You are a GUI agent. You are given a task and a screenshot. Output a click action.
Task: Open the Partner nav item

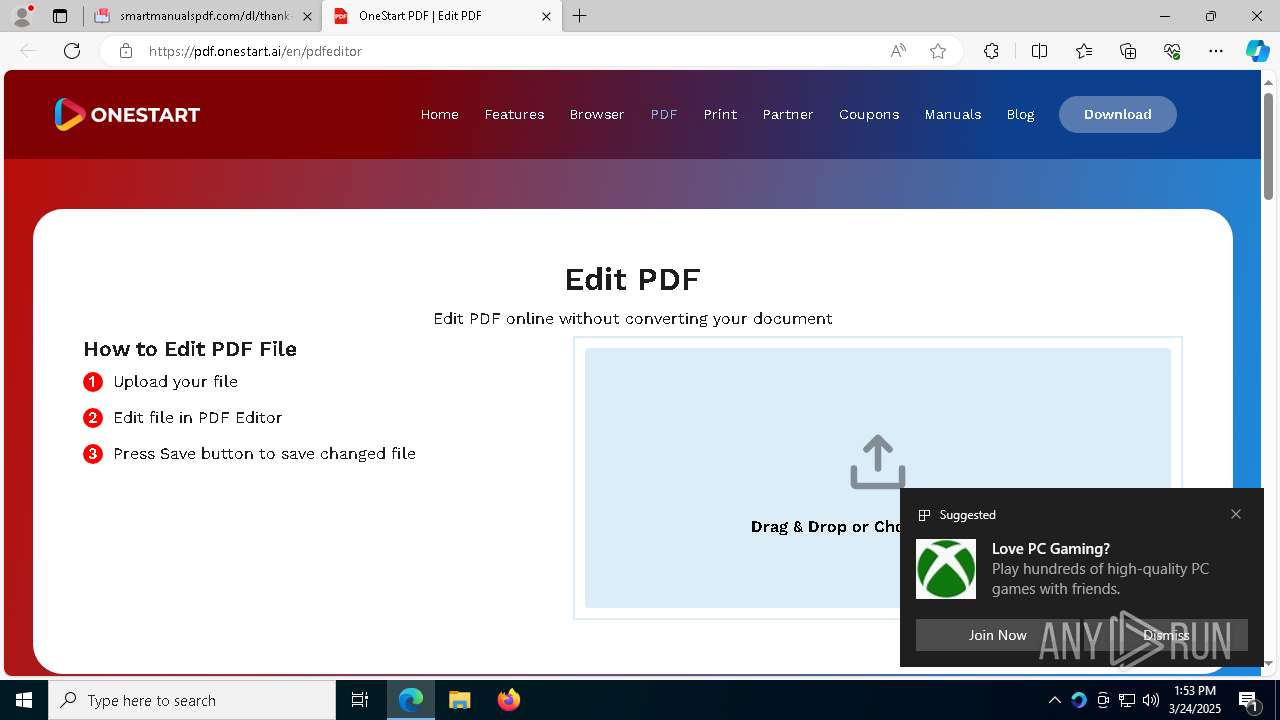click(788, 114)
